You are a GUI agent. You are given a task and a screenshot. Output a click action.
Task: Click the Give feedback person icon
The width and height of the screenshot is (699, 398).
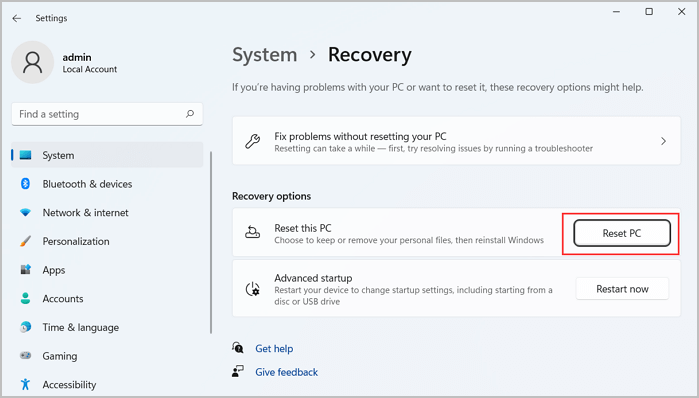pos(238,371)
